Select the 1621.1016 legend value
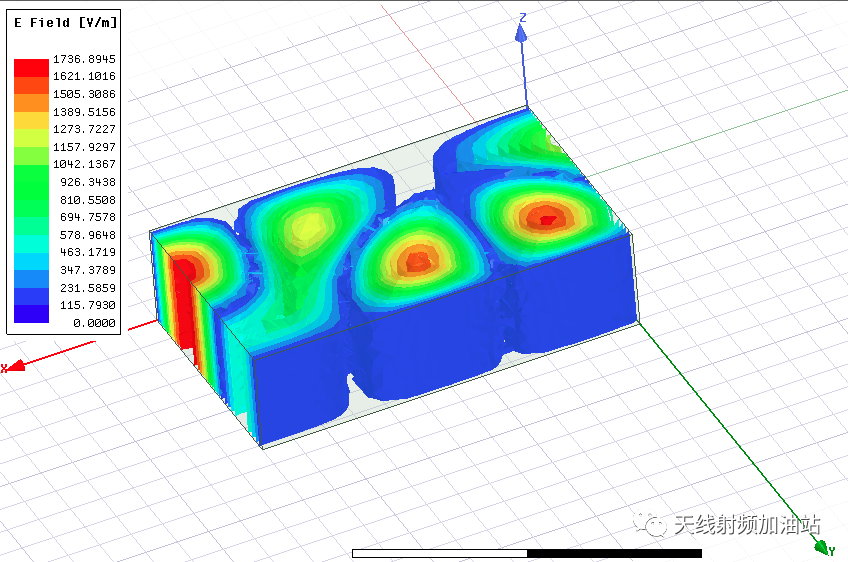Viewport: 848px width, 562px height. 84,76
